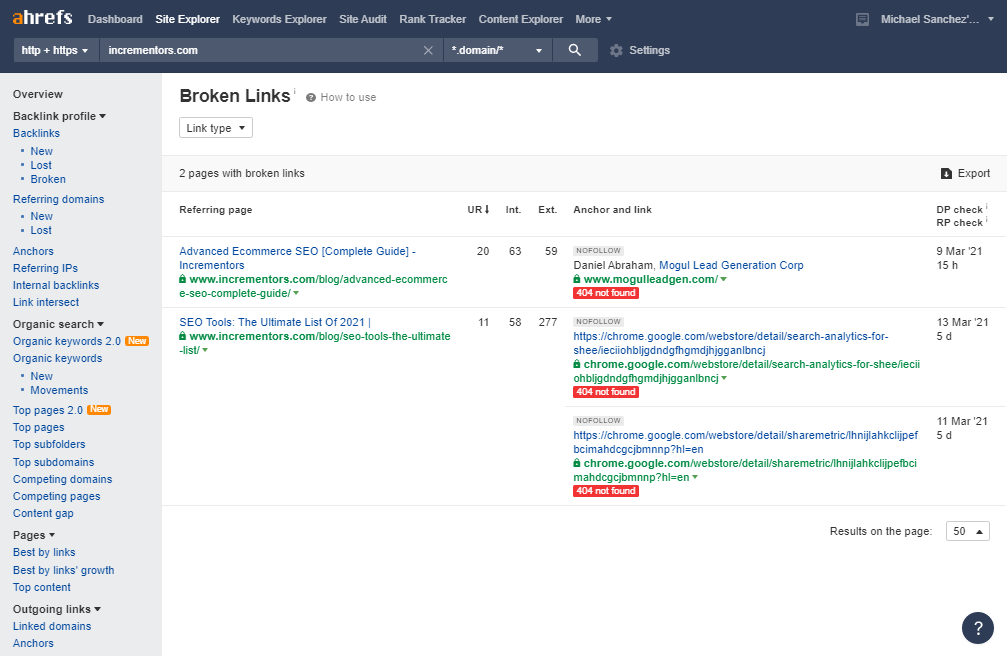The height and width of the screenshot is (656, 1007).
Task: Open Content gap
Action: pos(43,513)
